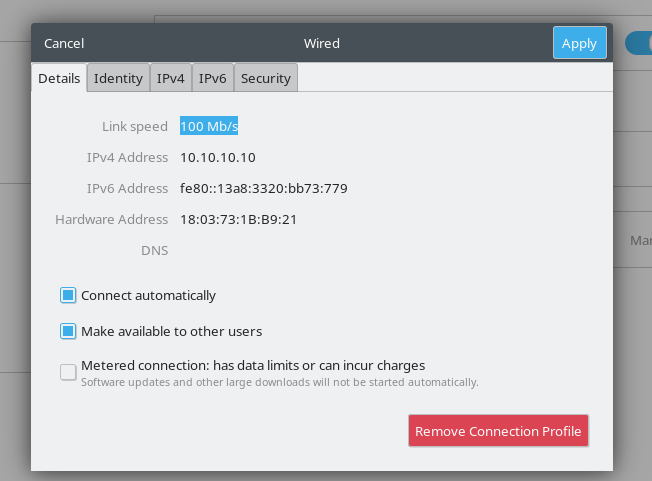
Task: Disable Connect automatically checkbox
Action: tap(68, 295)
